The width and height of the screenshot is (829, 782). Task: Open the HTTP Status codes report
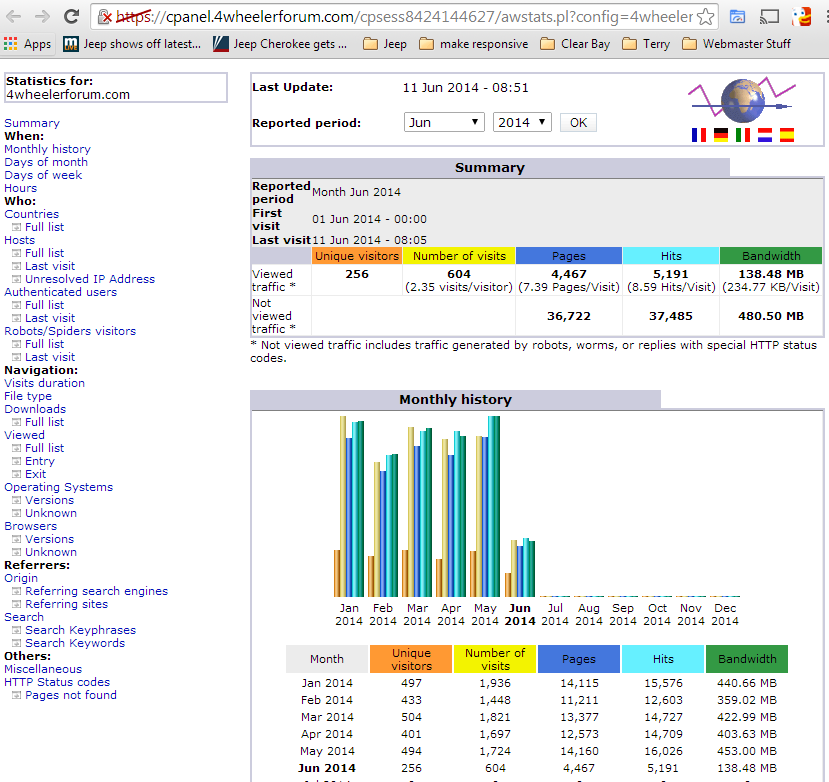tap(57, 682)
